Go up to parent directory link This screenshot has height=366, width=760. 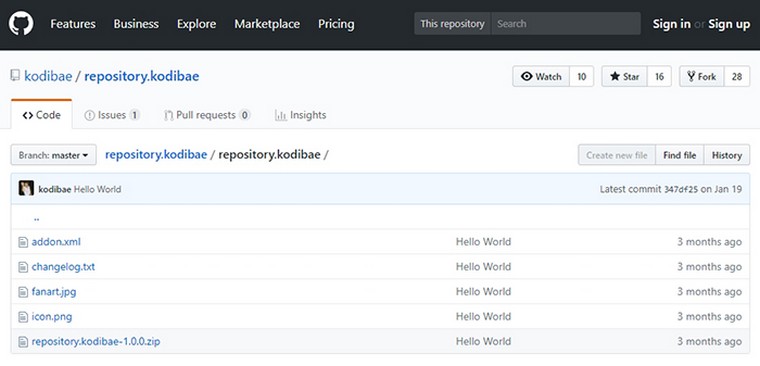pyautogui.click(x=36, y=218)
